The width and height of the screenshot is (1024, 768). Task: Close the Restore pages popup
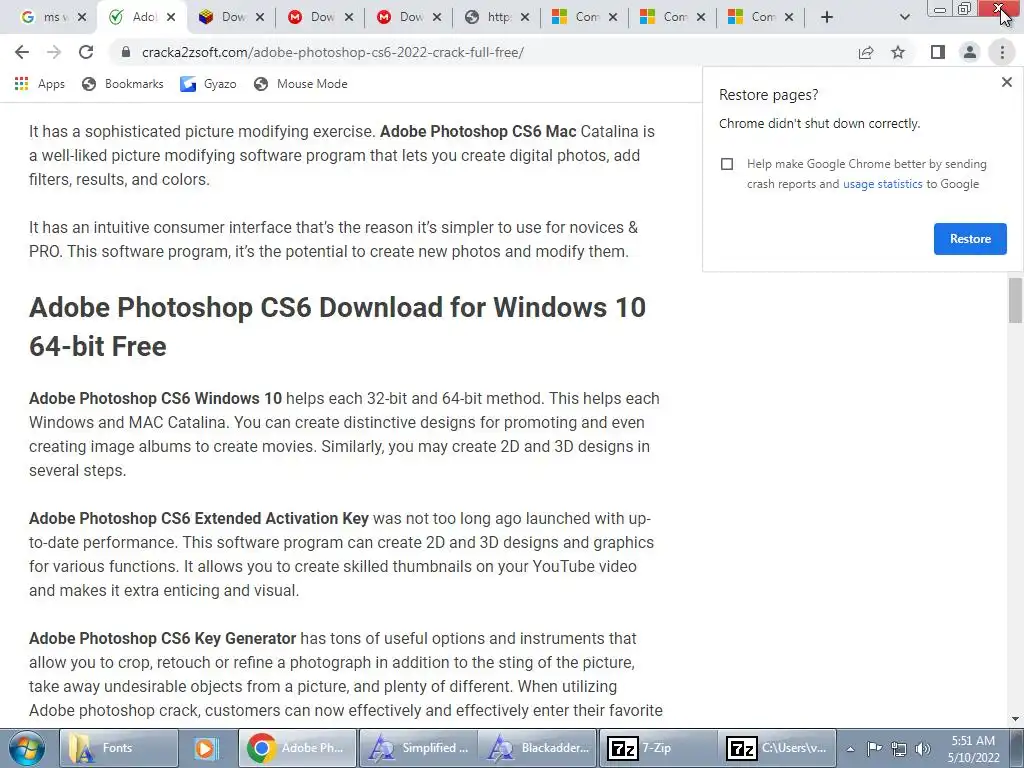[1006, 82]
